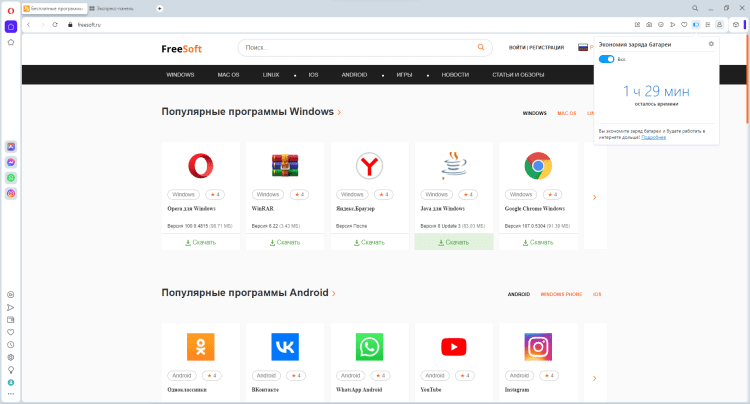The width and height of the screenshot is (750, 404).
Task: Open the VK app icon thumbnail
Action: click(285, 347)
